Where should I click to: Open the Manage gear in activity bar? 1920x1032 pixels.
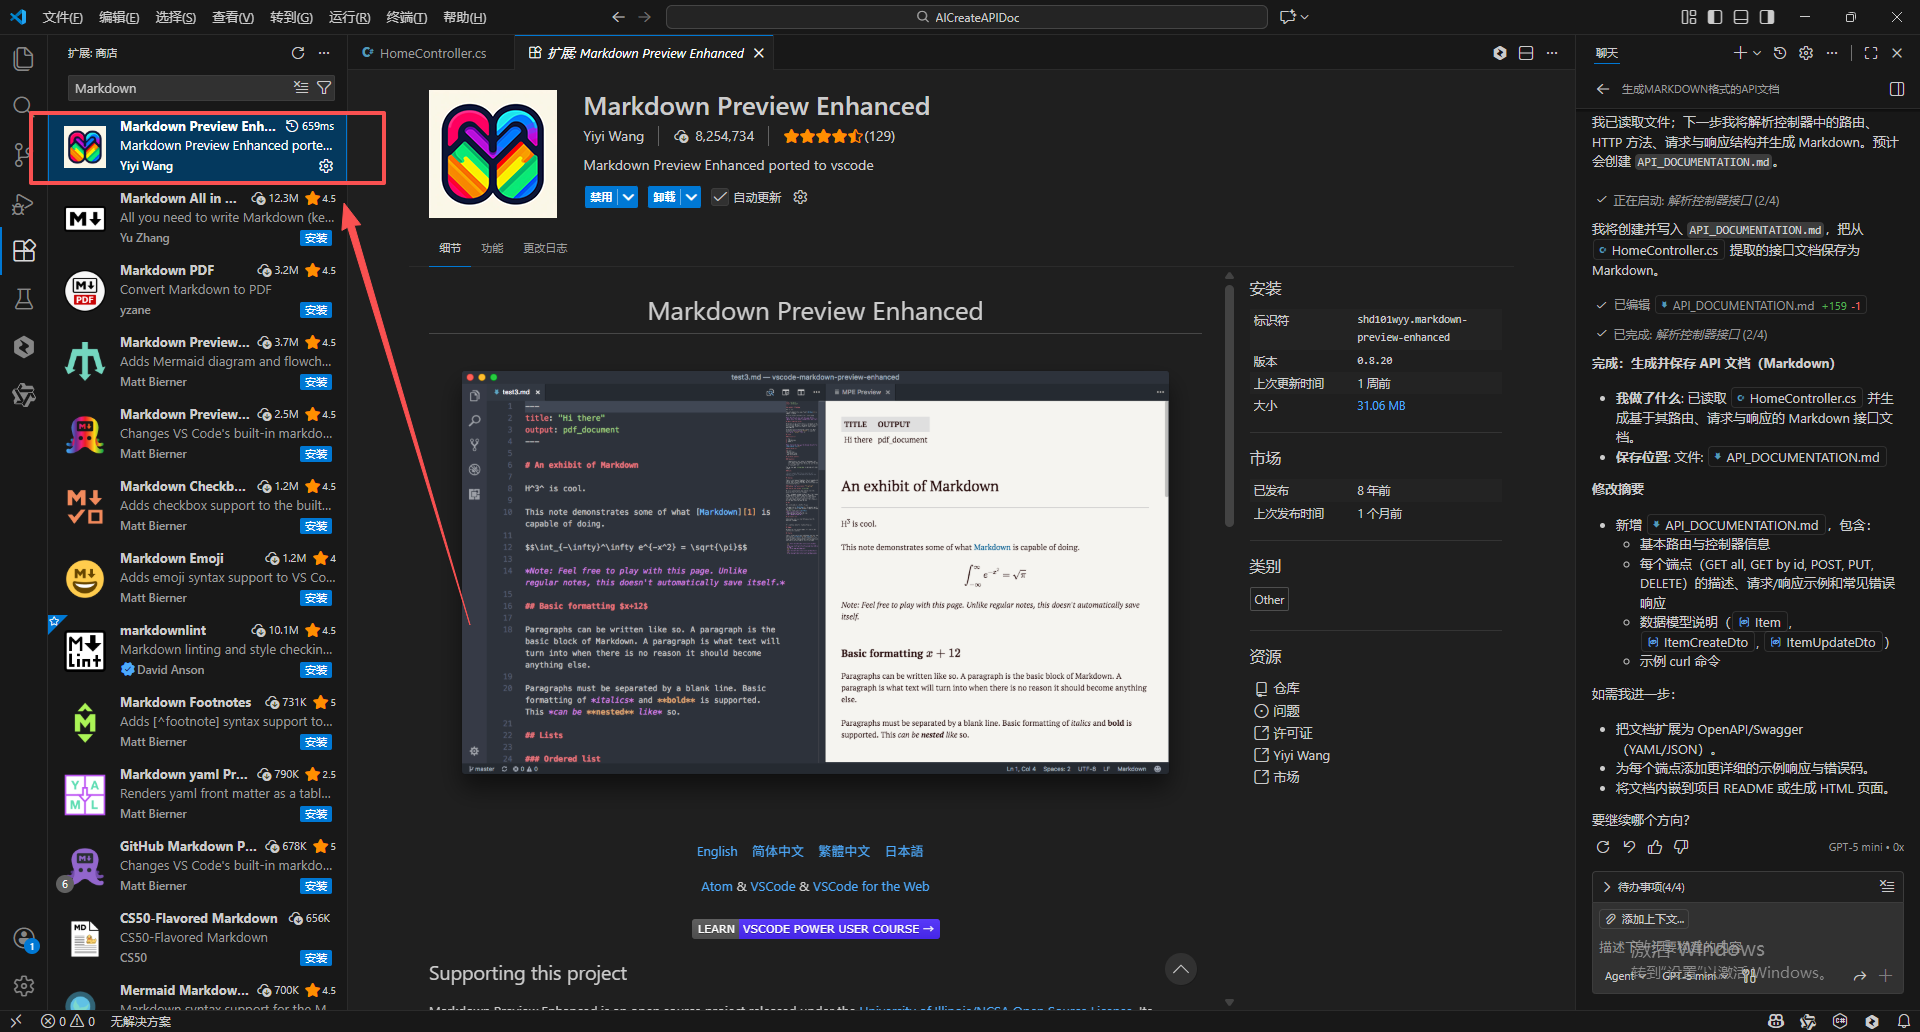click(24, 986)
